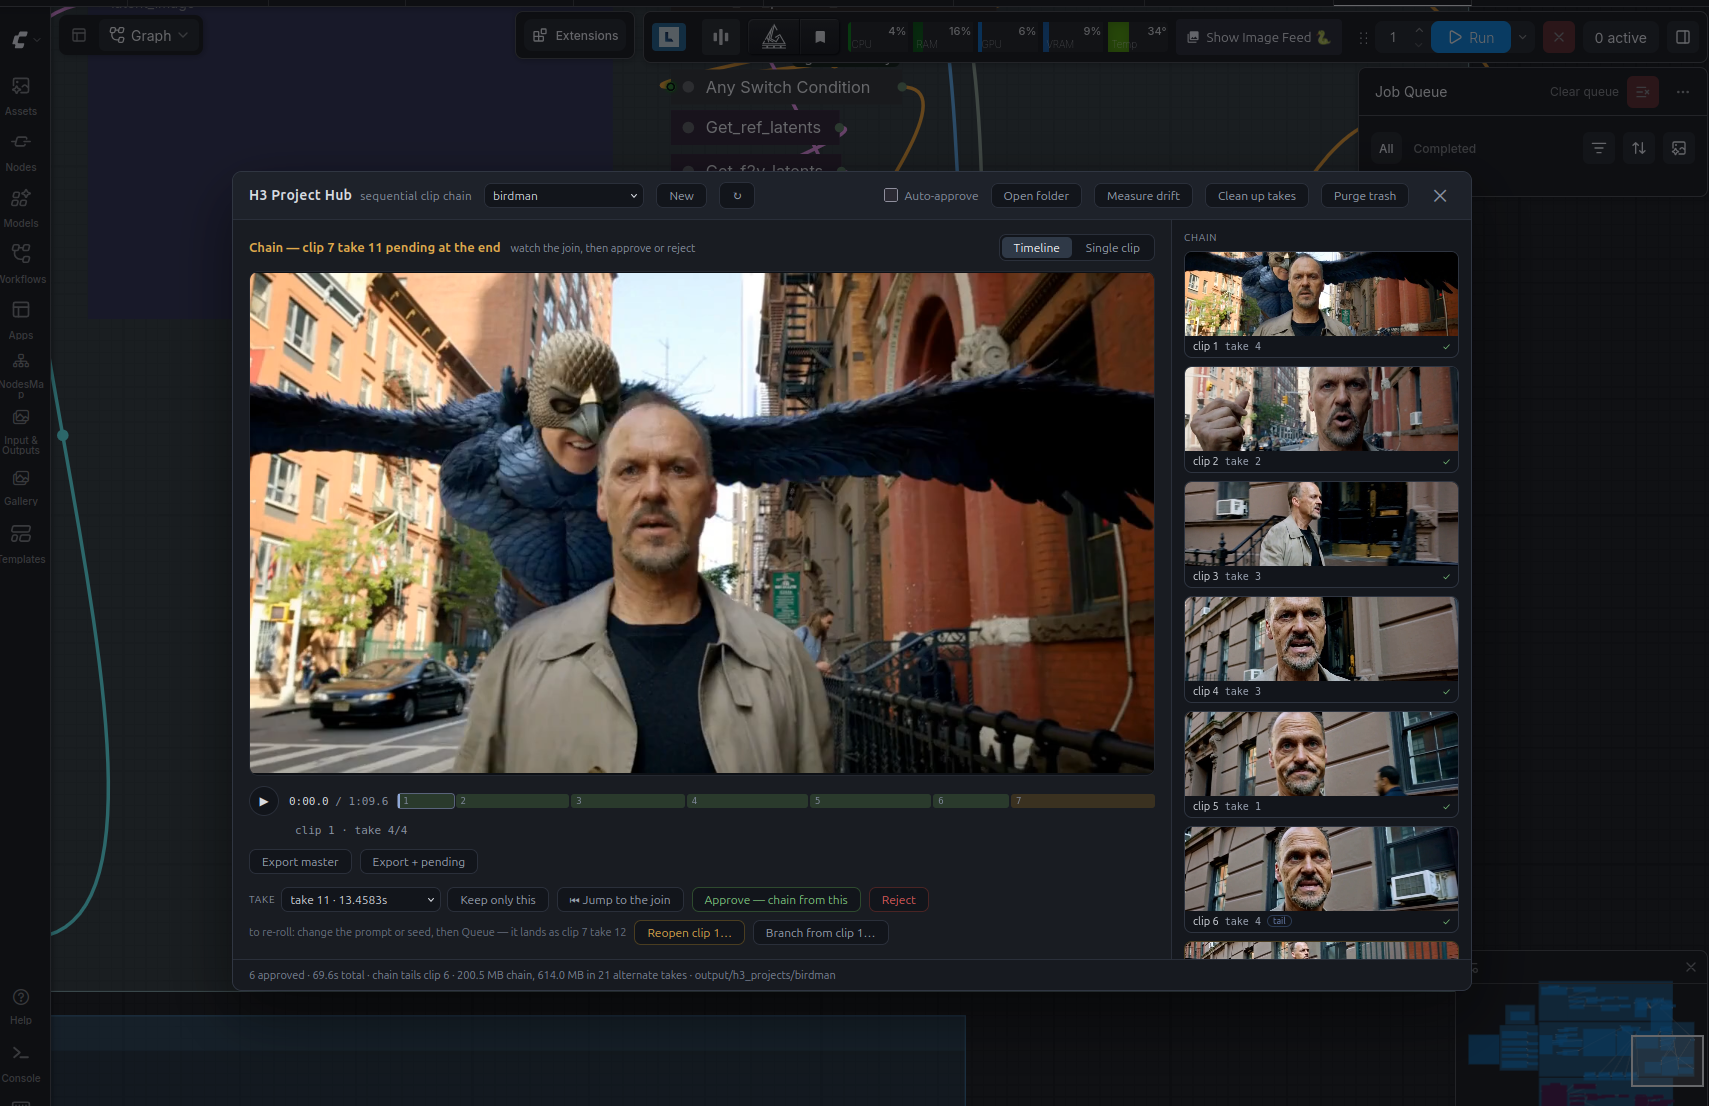Click the triangle logo icon in top toolbar
The width and height of the screenshot is (1709, 1106).
click(774, 37)
